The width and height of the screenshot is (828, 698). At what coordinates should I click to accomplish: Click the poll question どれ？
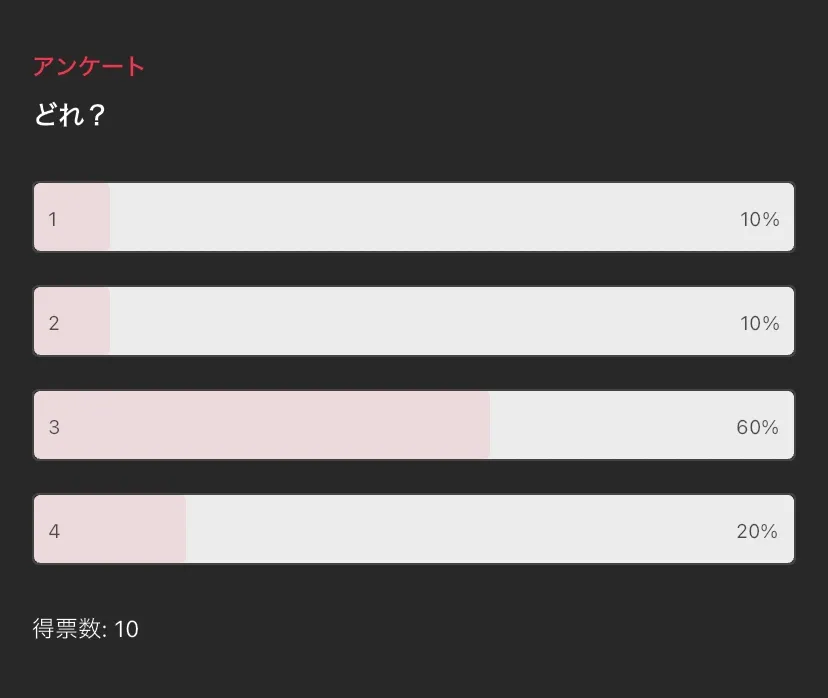(70, 115)
